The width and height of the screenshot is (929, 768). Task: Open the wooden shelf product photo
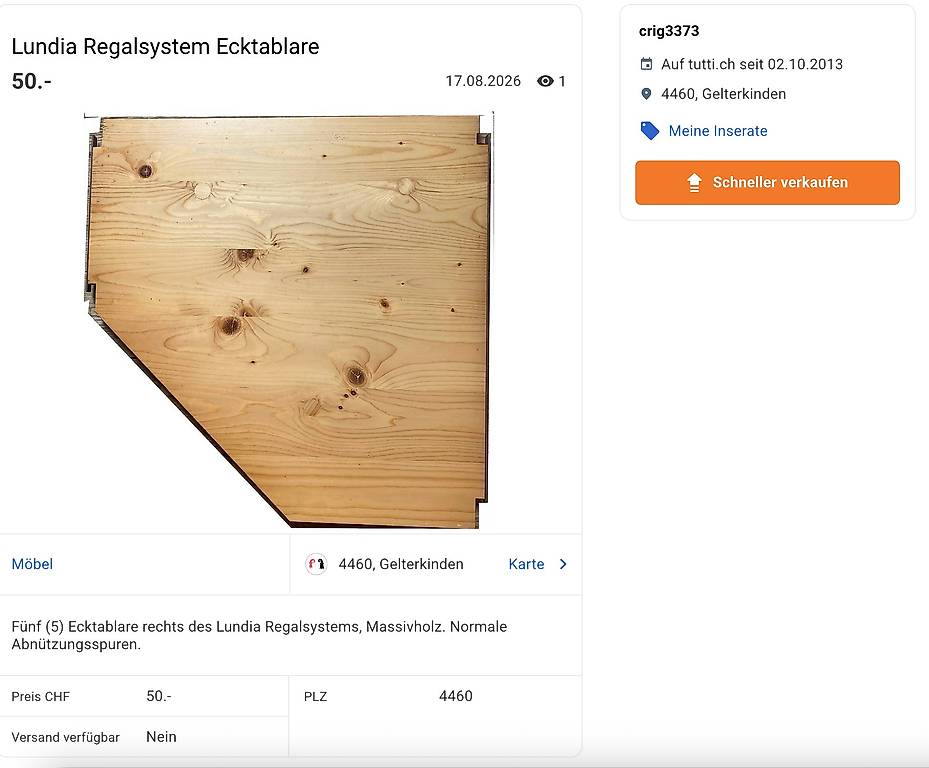click(289, 320)
